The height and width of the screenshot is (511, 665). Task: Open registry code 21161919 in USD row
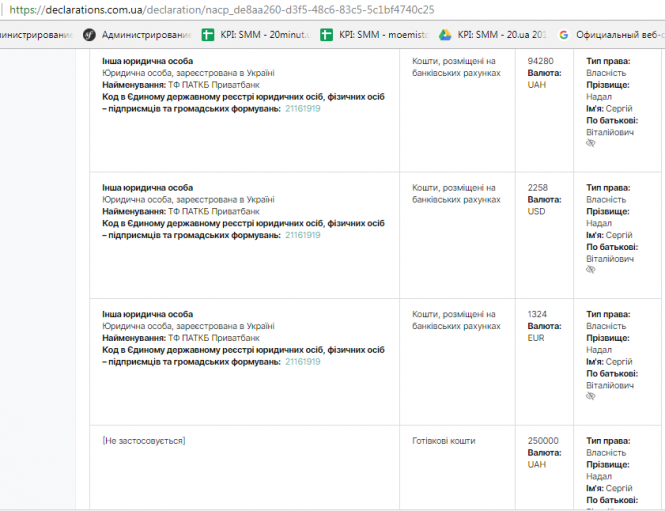(303, 236)
